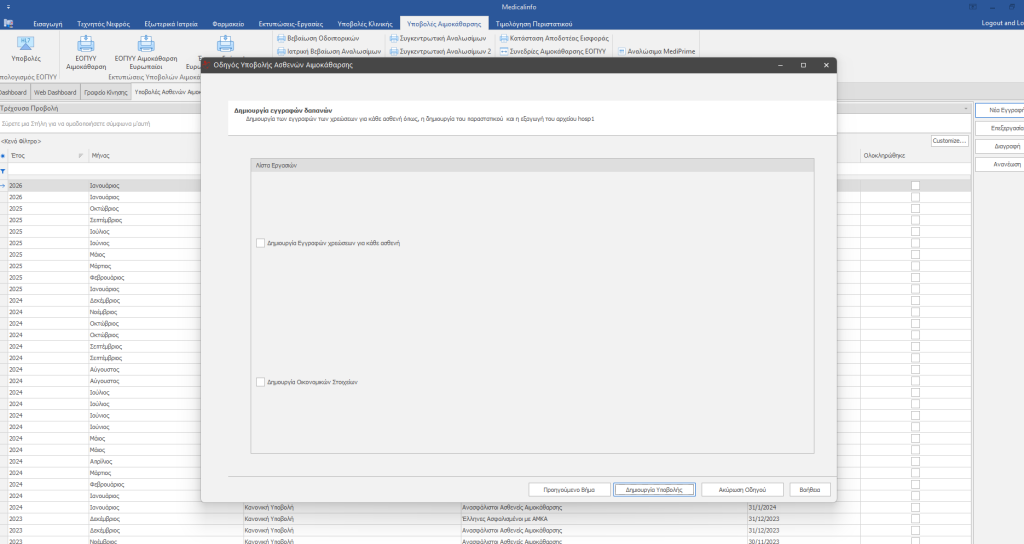
Task: Click the Υποβολές ribbon icon
Action: (26, 44)
